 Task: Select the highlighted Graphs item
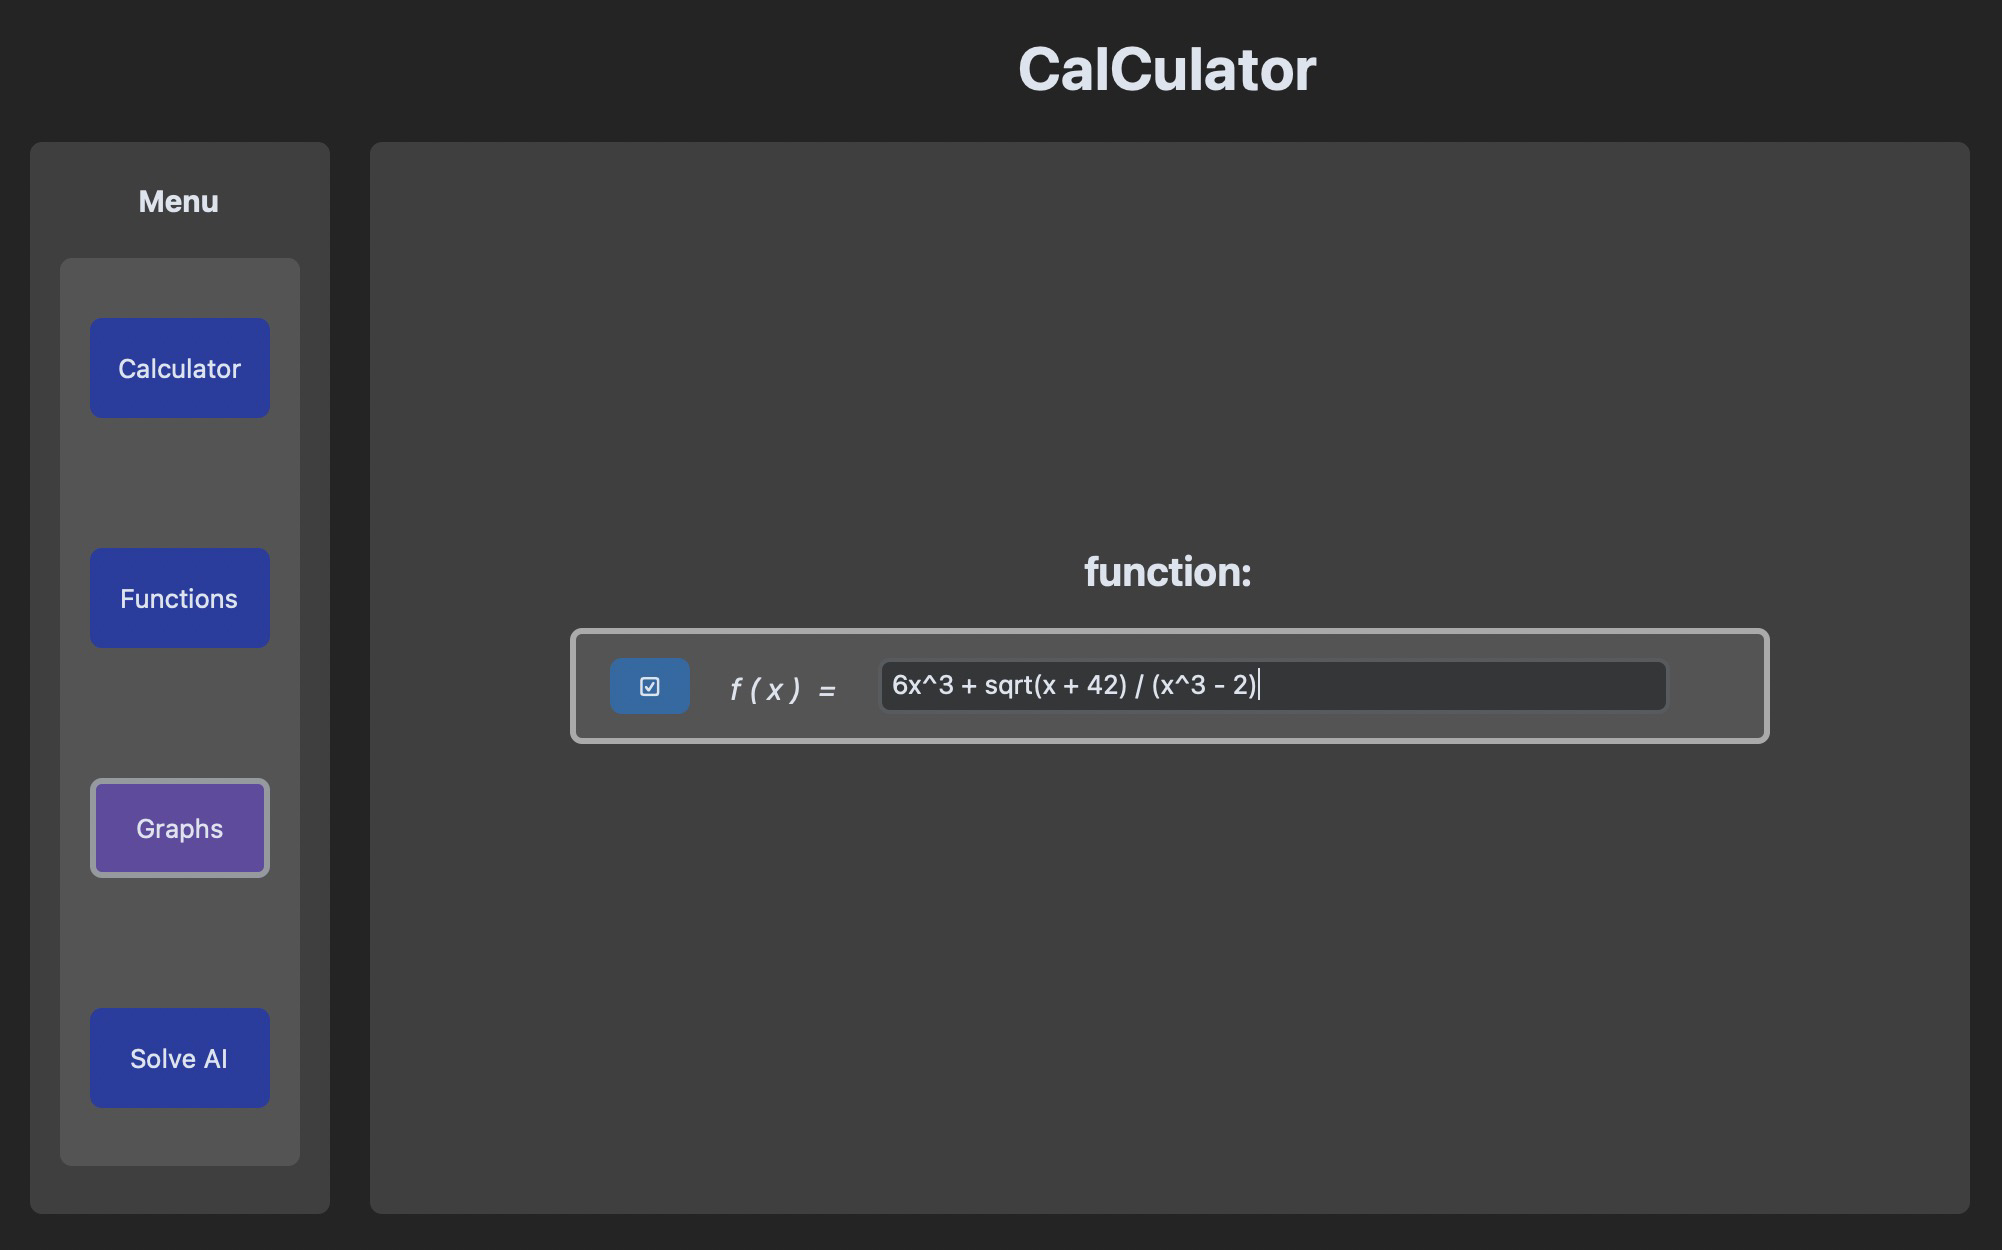(x=179, y=827)
